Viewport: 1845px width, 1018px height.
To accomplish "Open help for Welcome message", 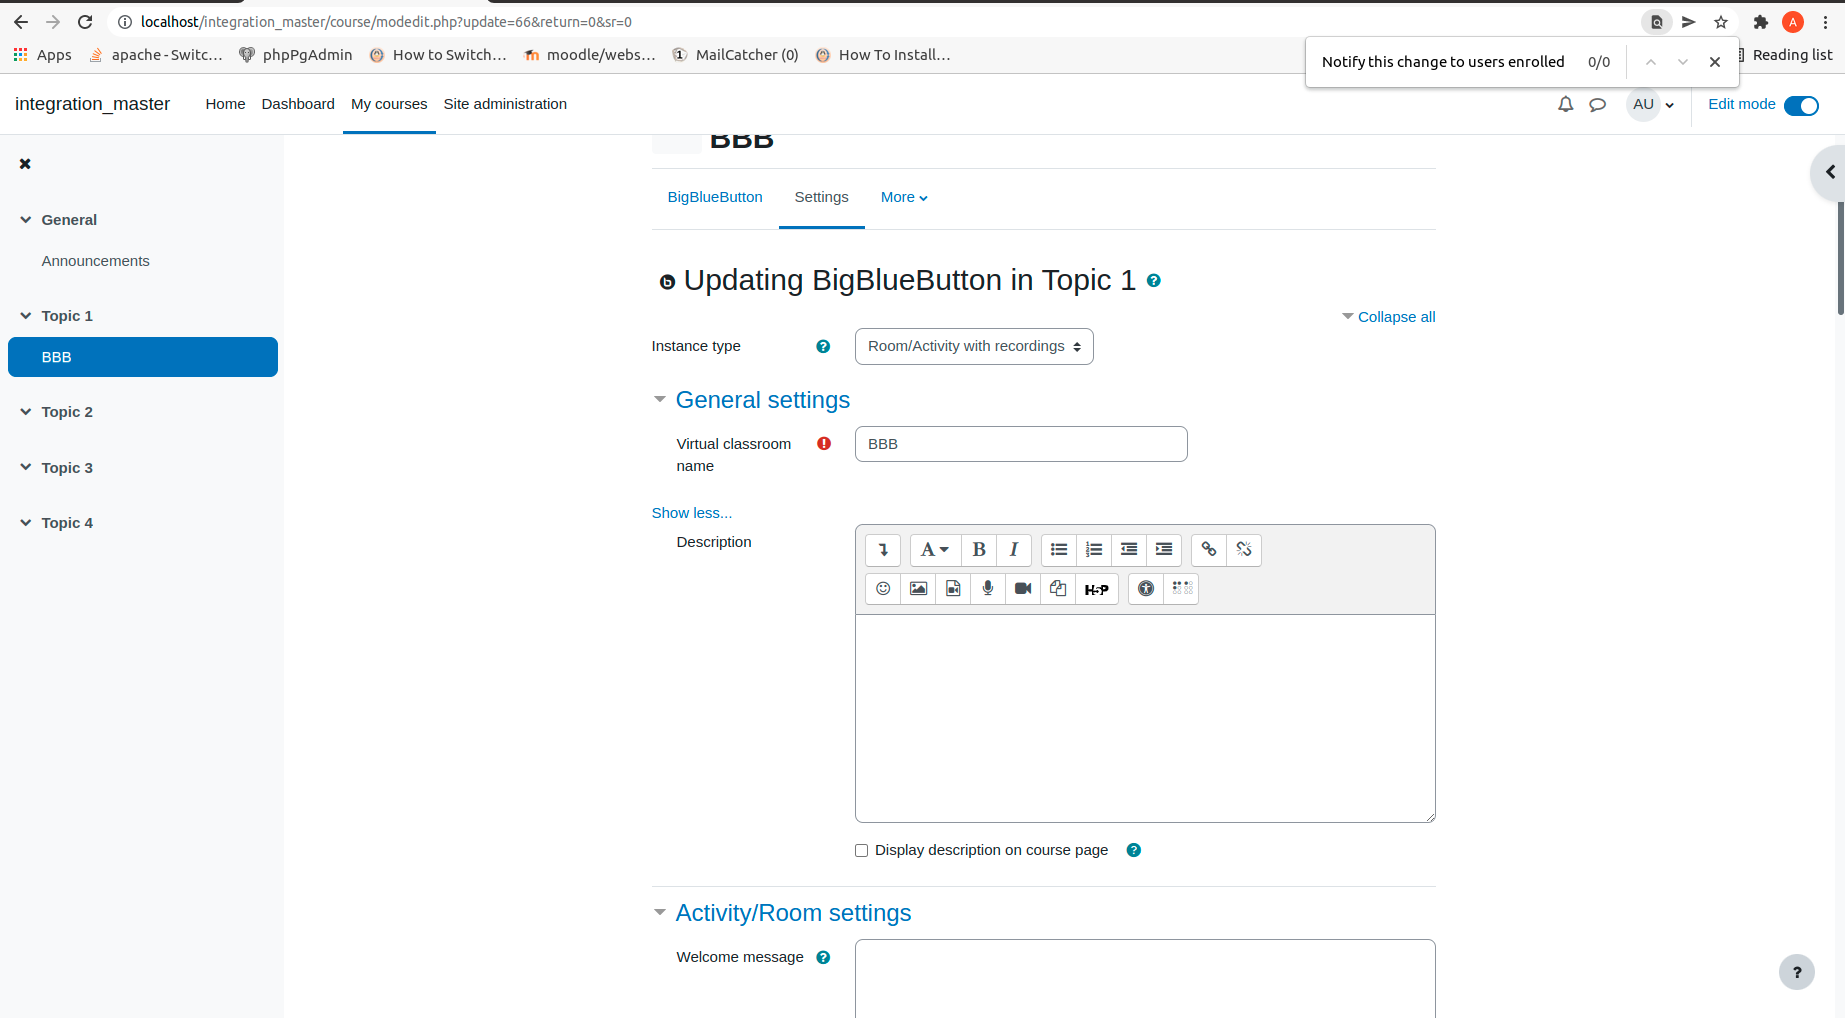I will click(x=823, y=958).
